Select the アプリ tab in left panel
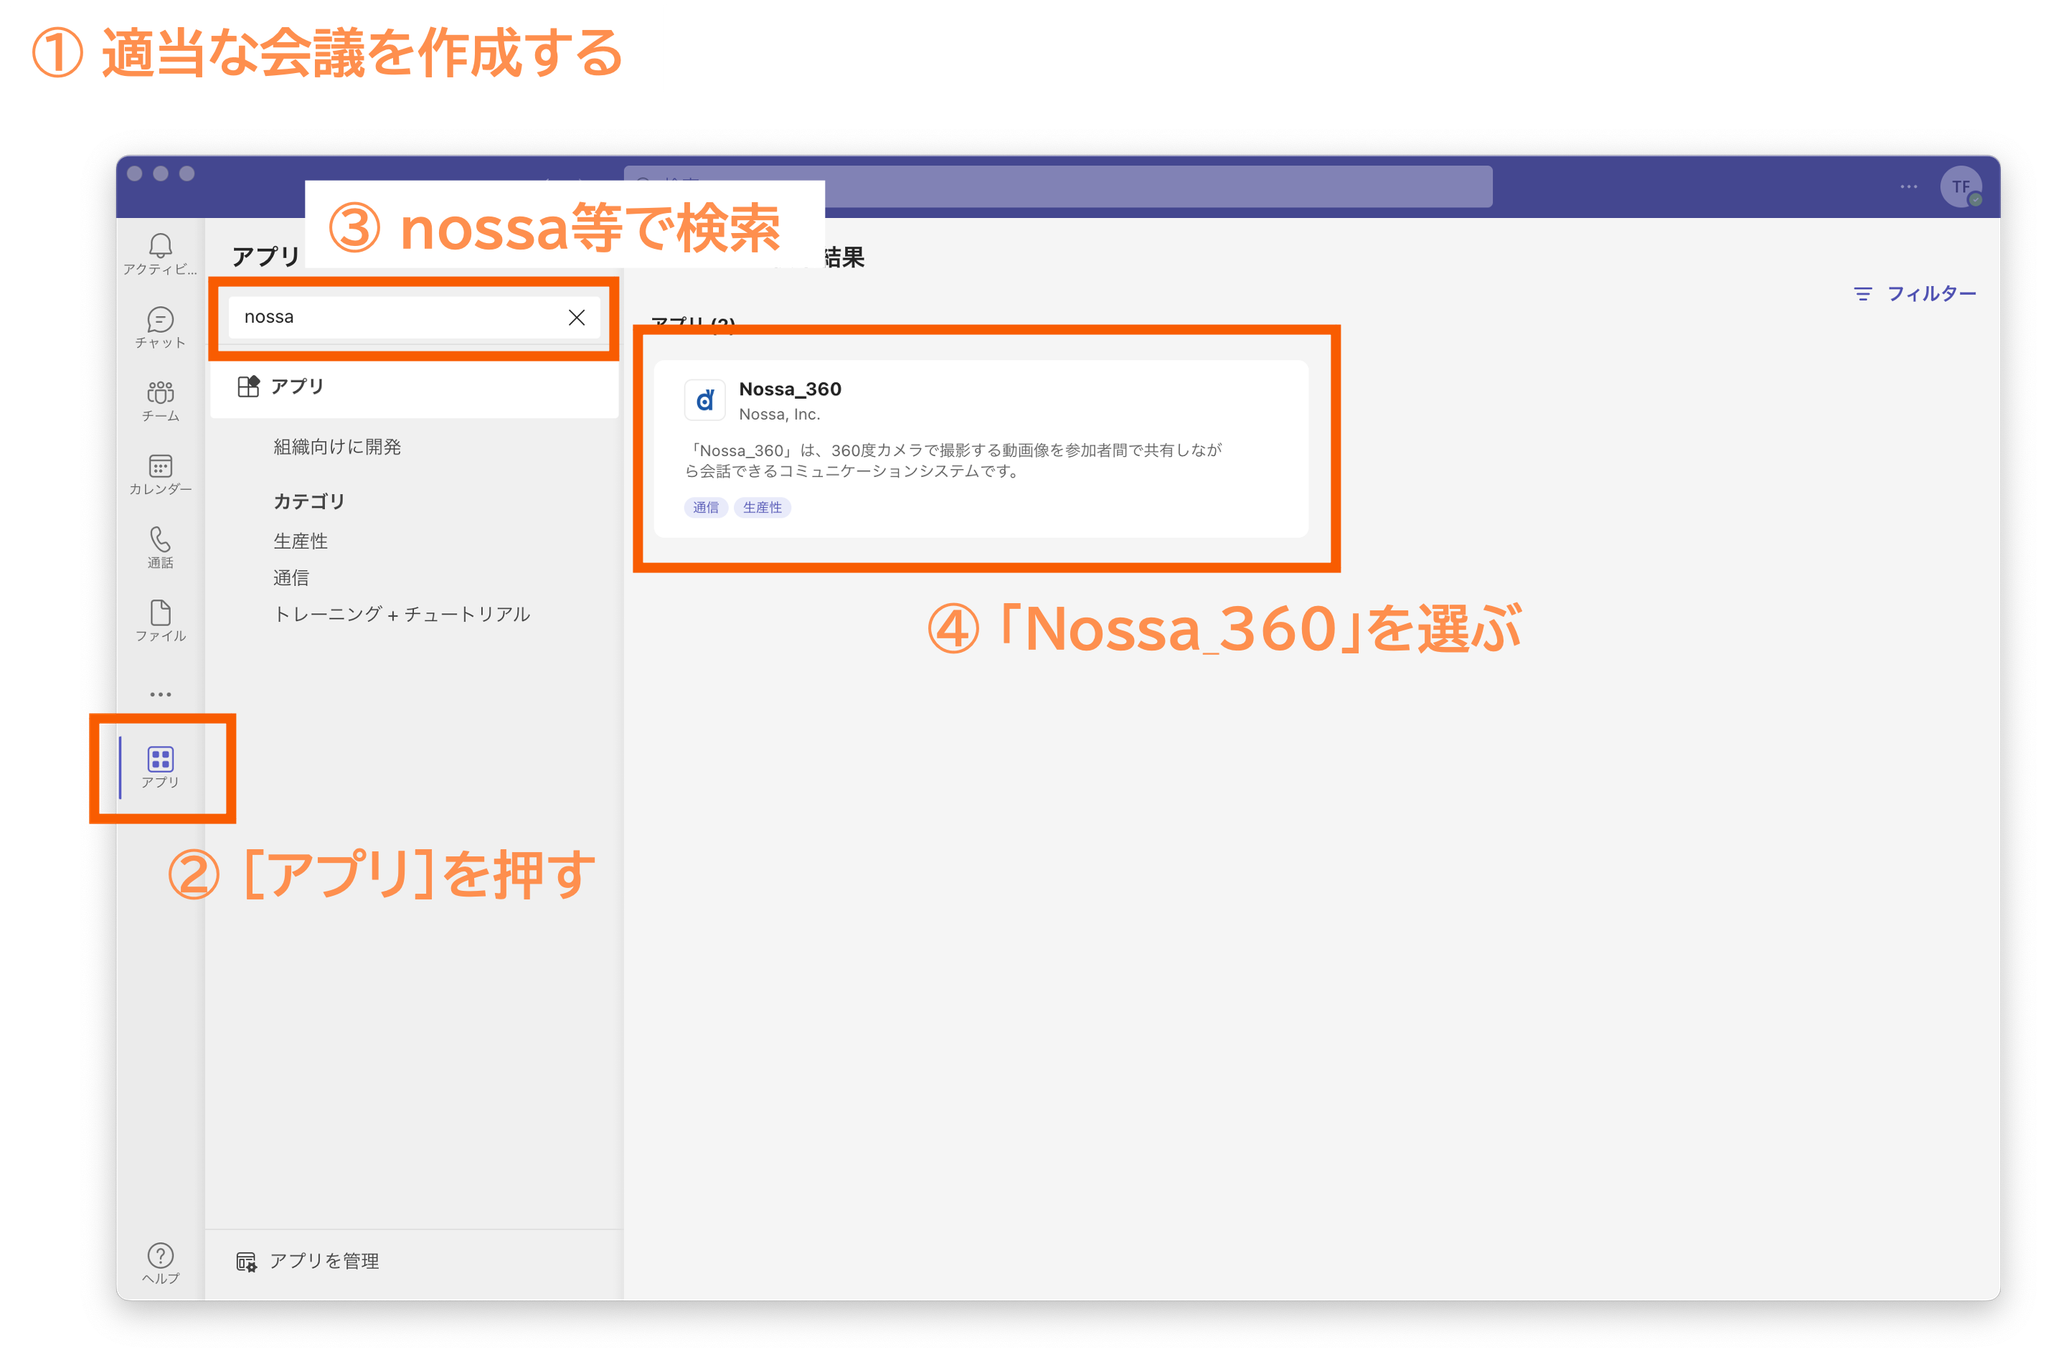 [296, 387]
